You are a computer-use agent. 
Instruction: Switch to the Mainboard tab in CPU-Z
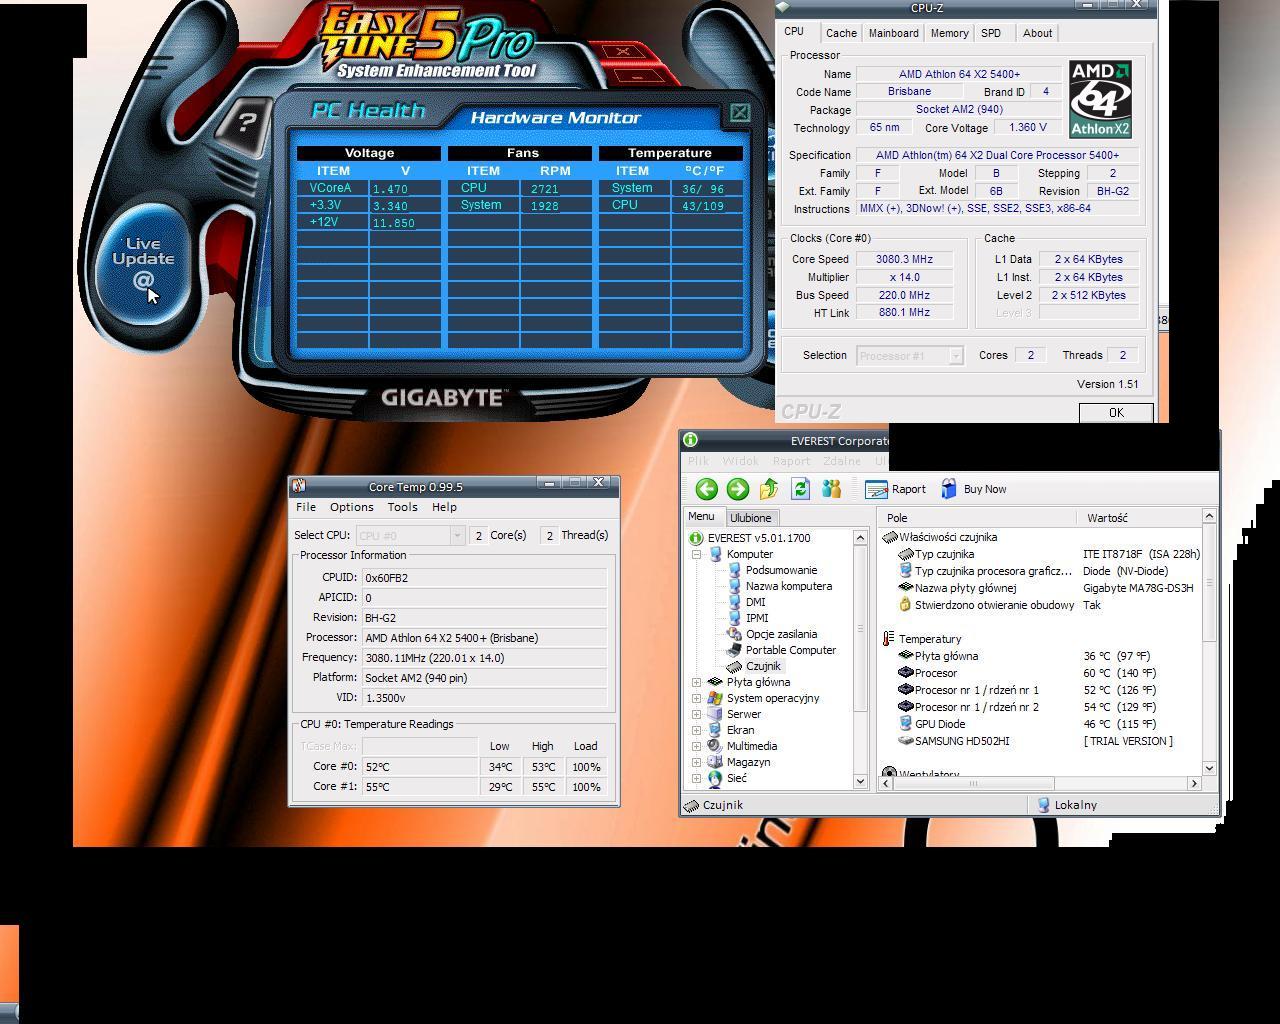tap(893, 33)
